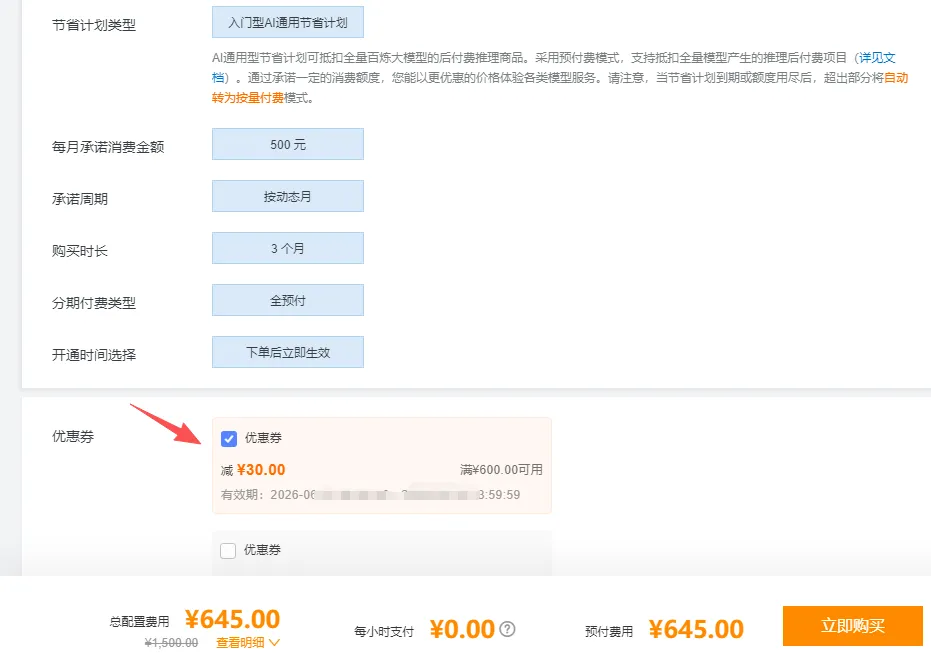This screenshot has width=931, height=653.
Task: Choose the 500 元 monthly commitment option
Action: pos(288,144)
